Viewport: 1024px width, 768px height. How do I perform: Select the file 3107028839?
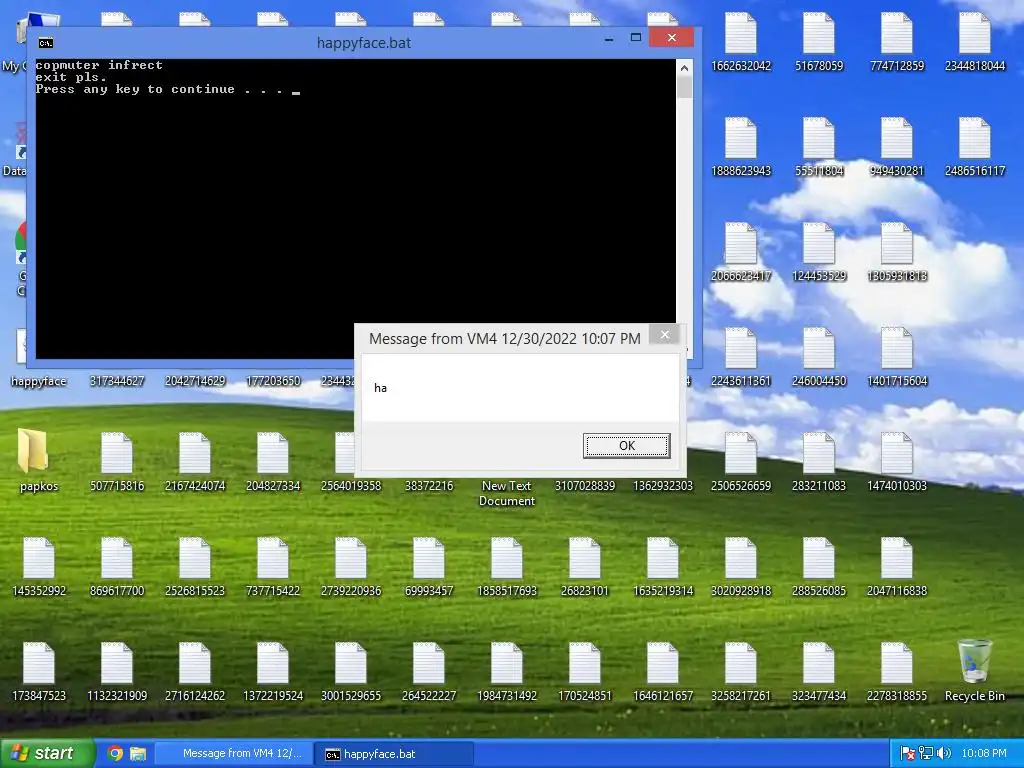point(584,486)
